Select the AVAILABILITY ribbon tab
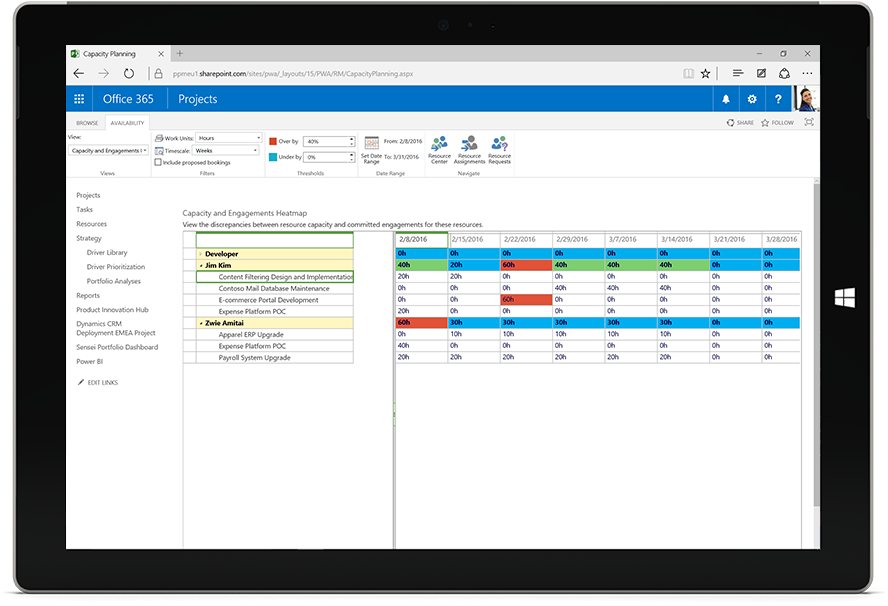 tap(127, 123)
